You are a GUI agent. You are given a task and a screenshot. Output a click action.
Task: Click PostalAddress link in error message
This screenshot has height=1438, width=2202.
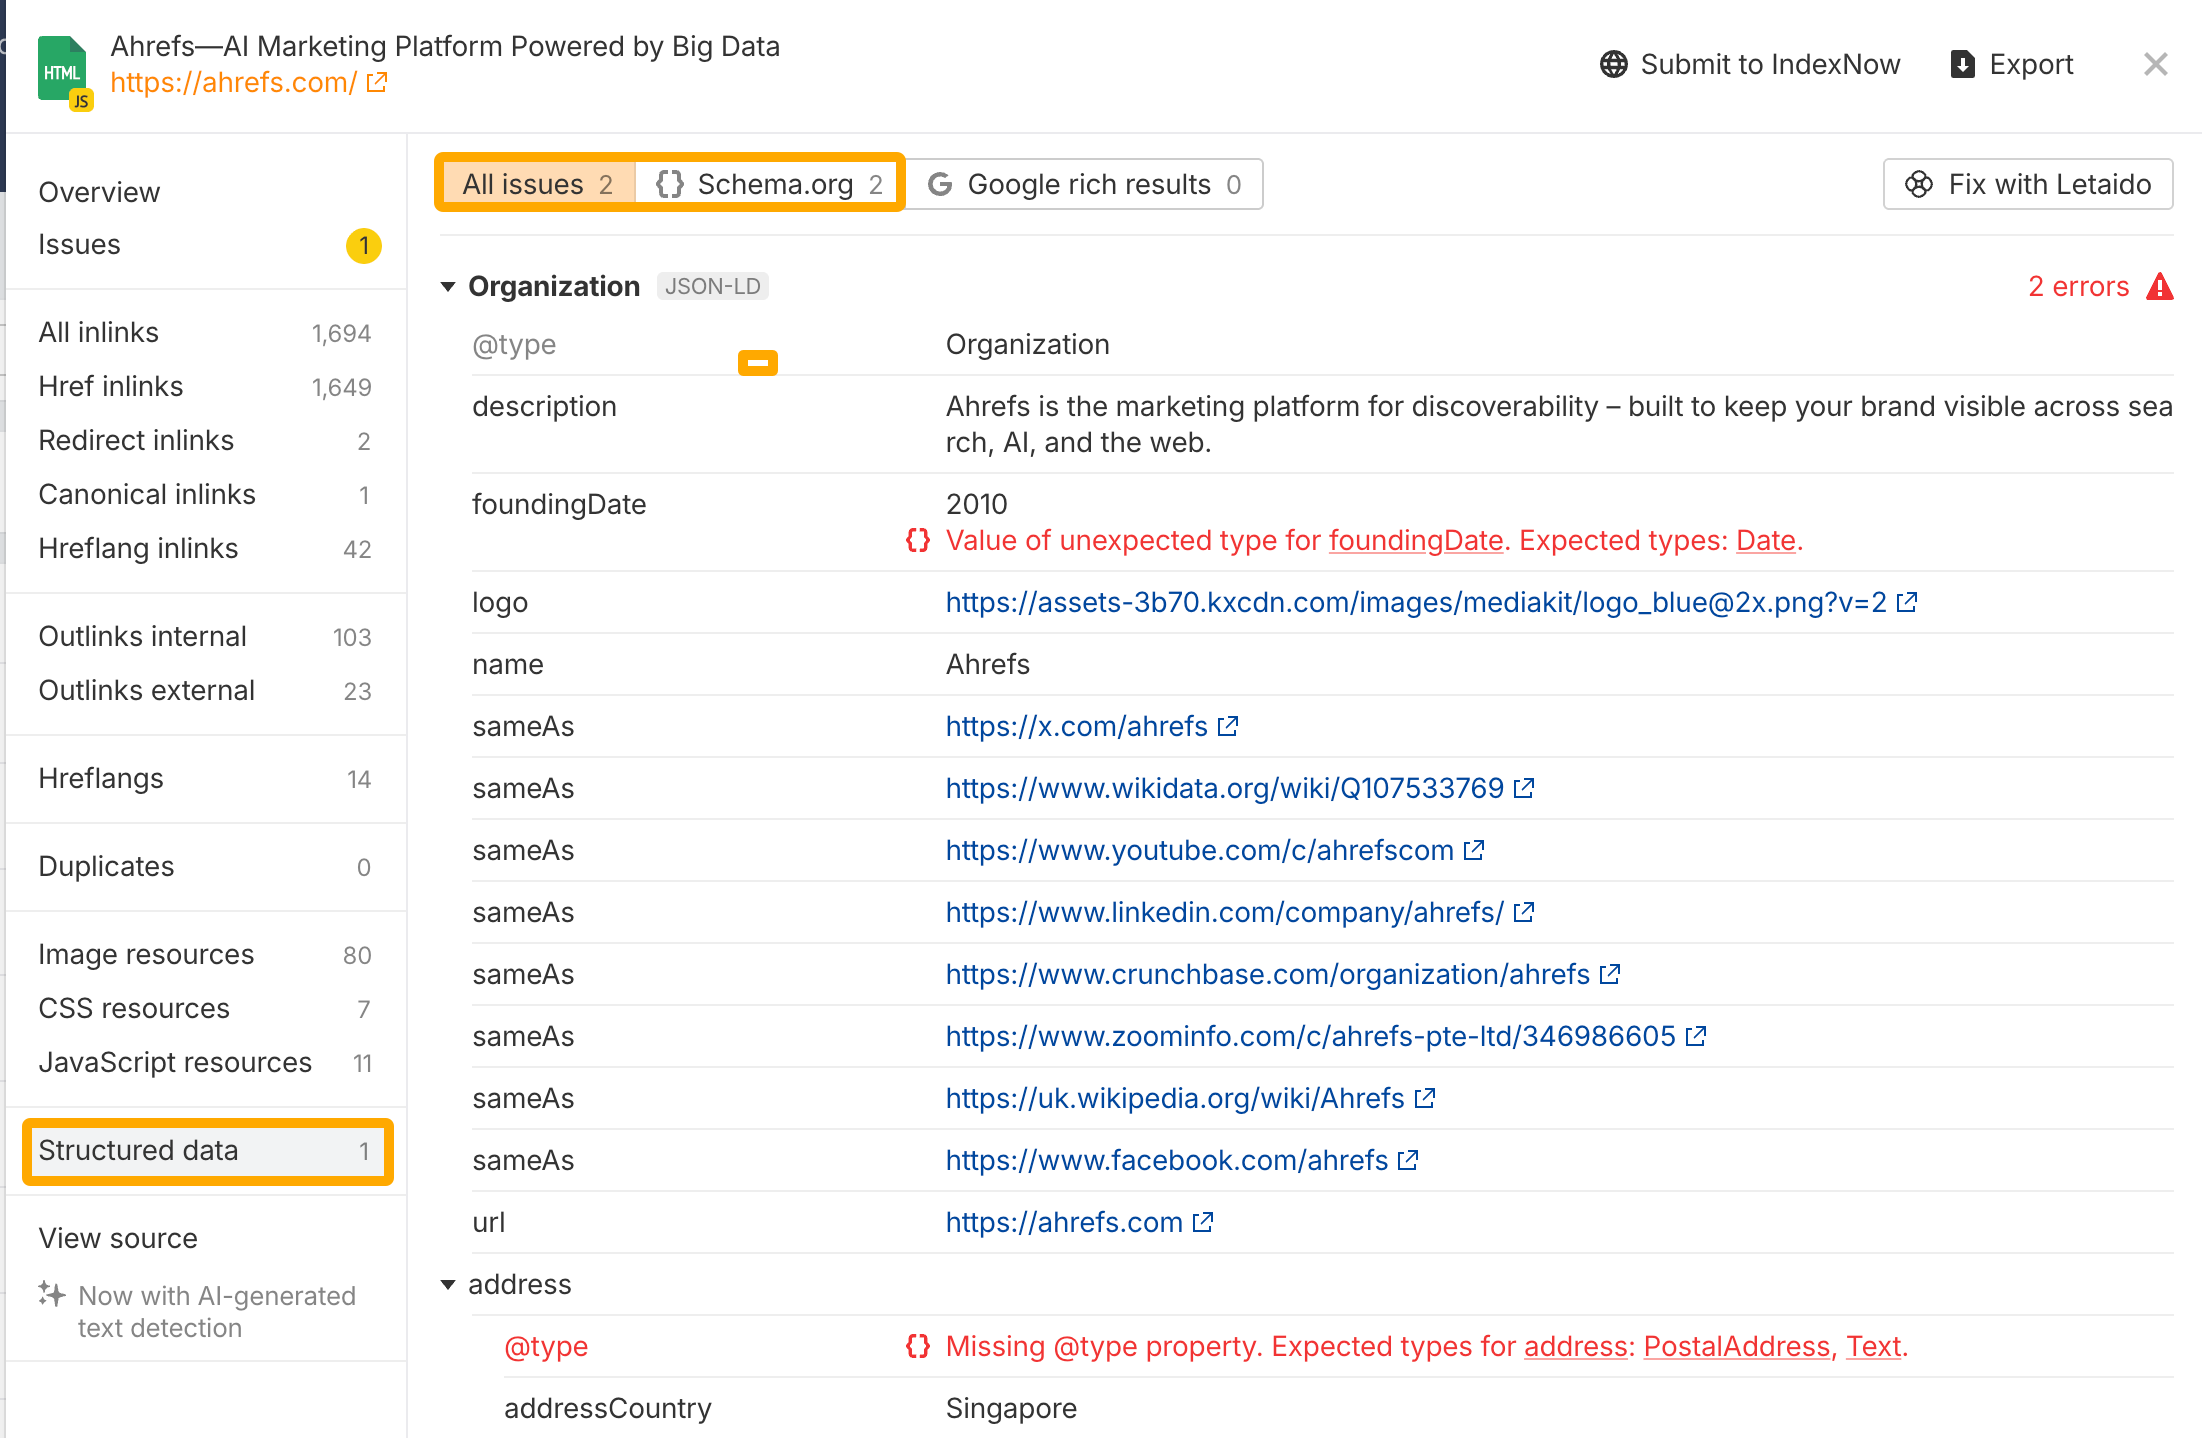(1736, 1346)
